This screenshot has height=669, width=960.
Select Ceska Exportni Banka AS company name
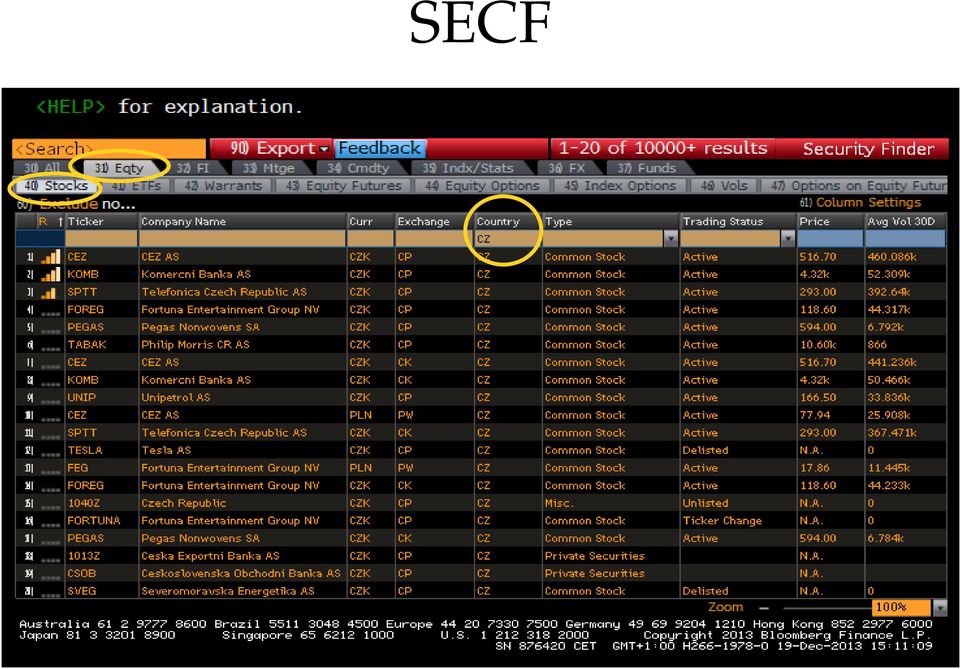click(x=210, y=556)
